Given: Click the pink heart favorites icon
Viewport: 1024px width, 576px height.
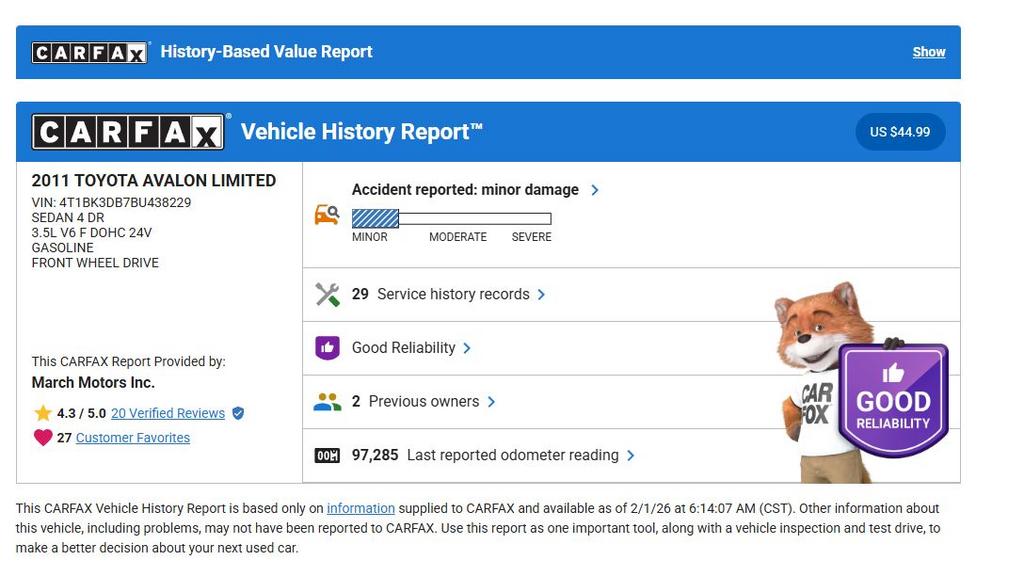Looking at the screenshot, I should tap(43, 437).
